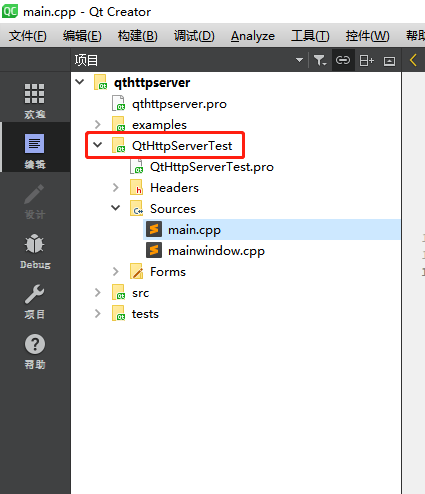Screen dimensions: 425x494
Task: Split the project pane
Action: click(366, 61)
